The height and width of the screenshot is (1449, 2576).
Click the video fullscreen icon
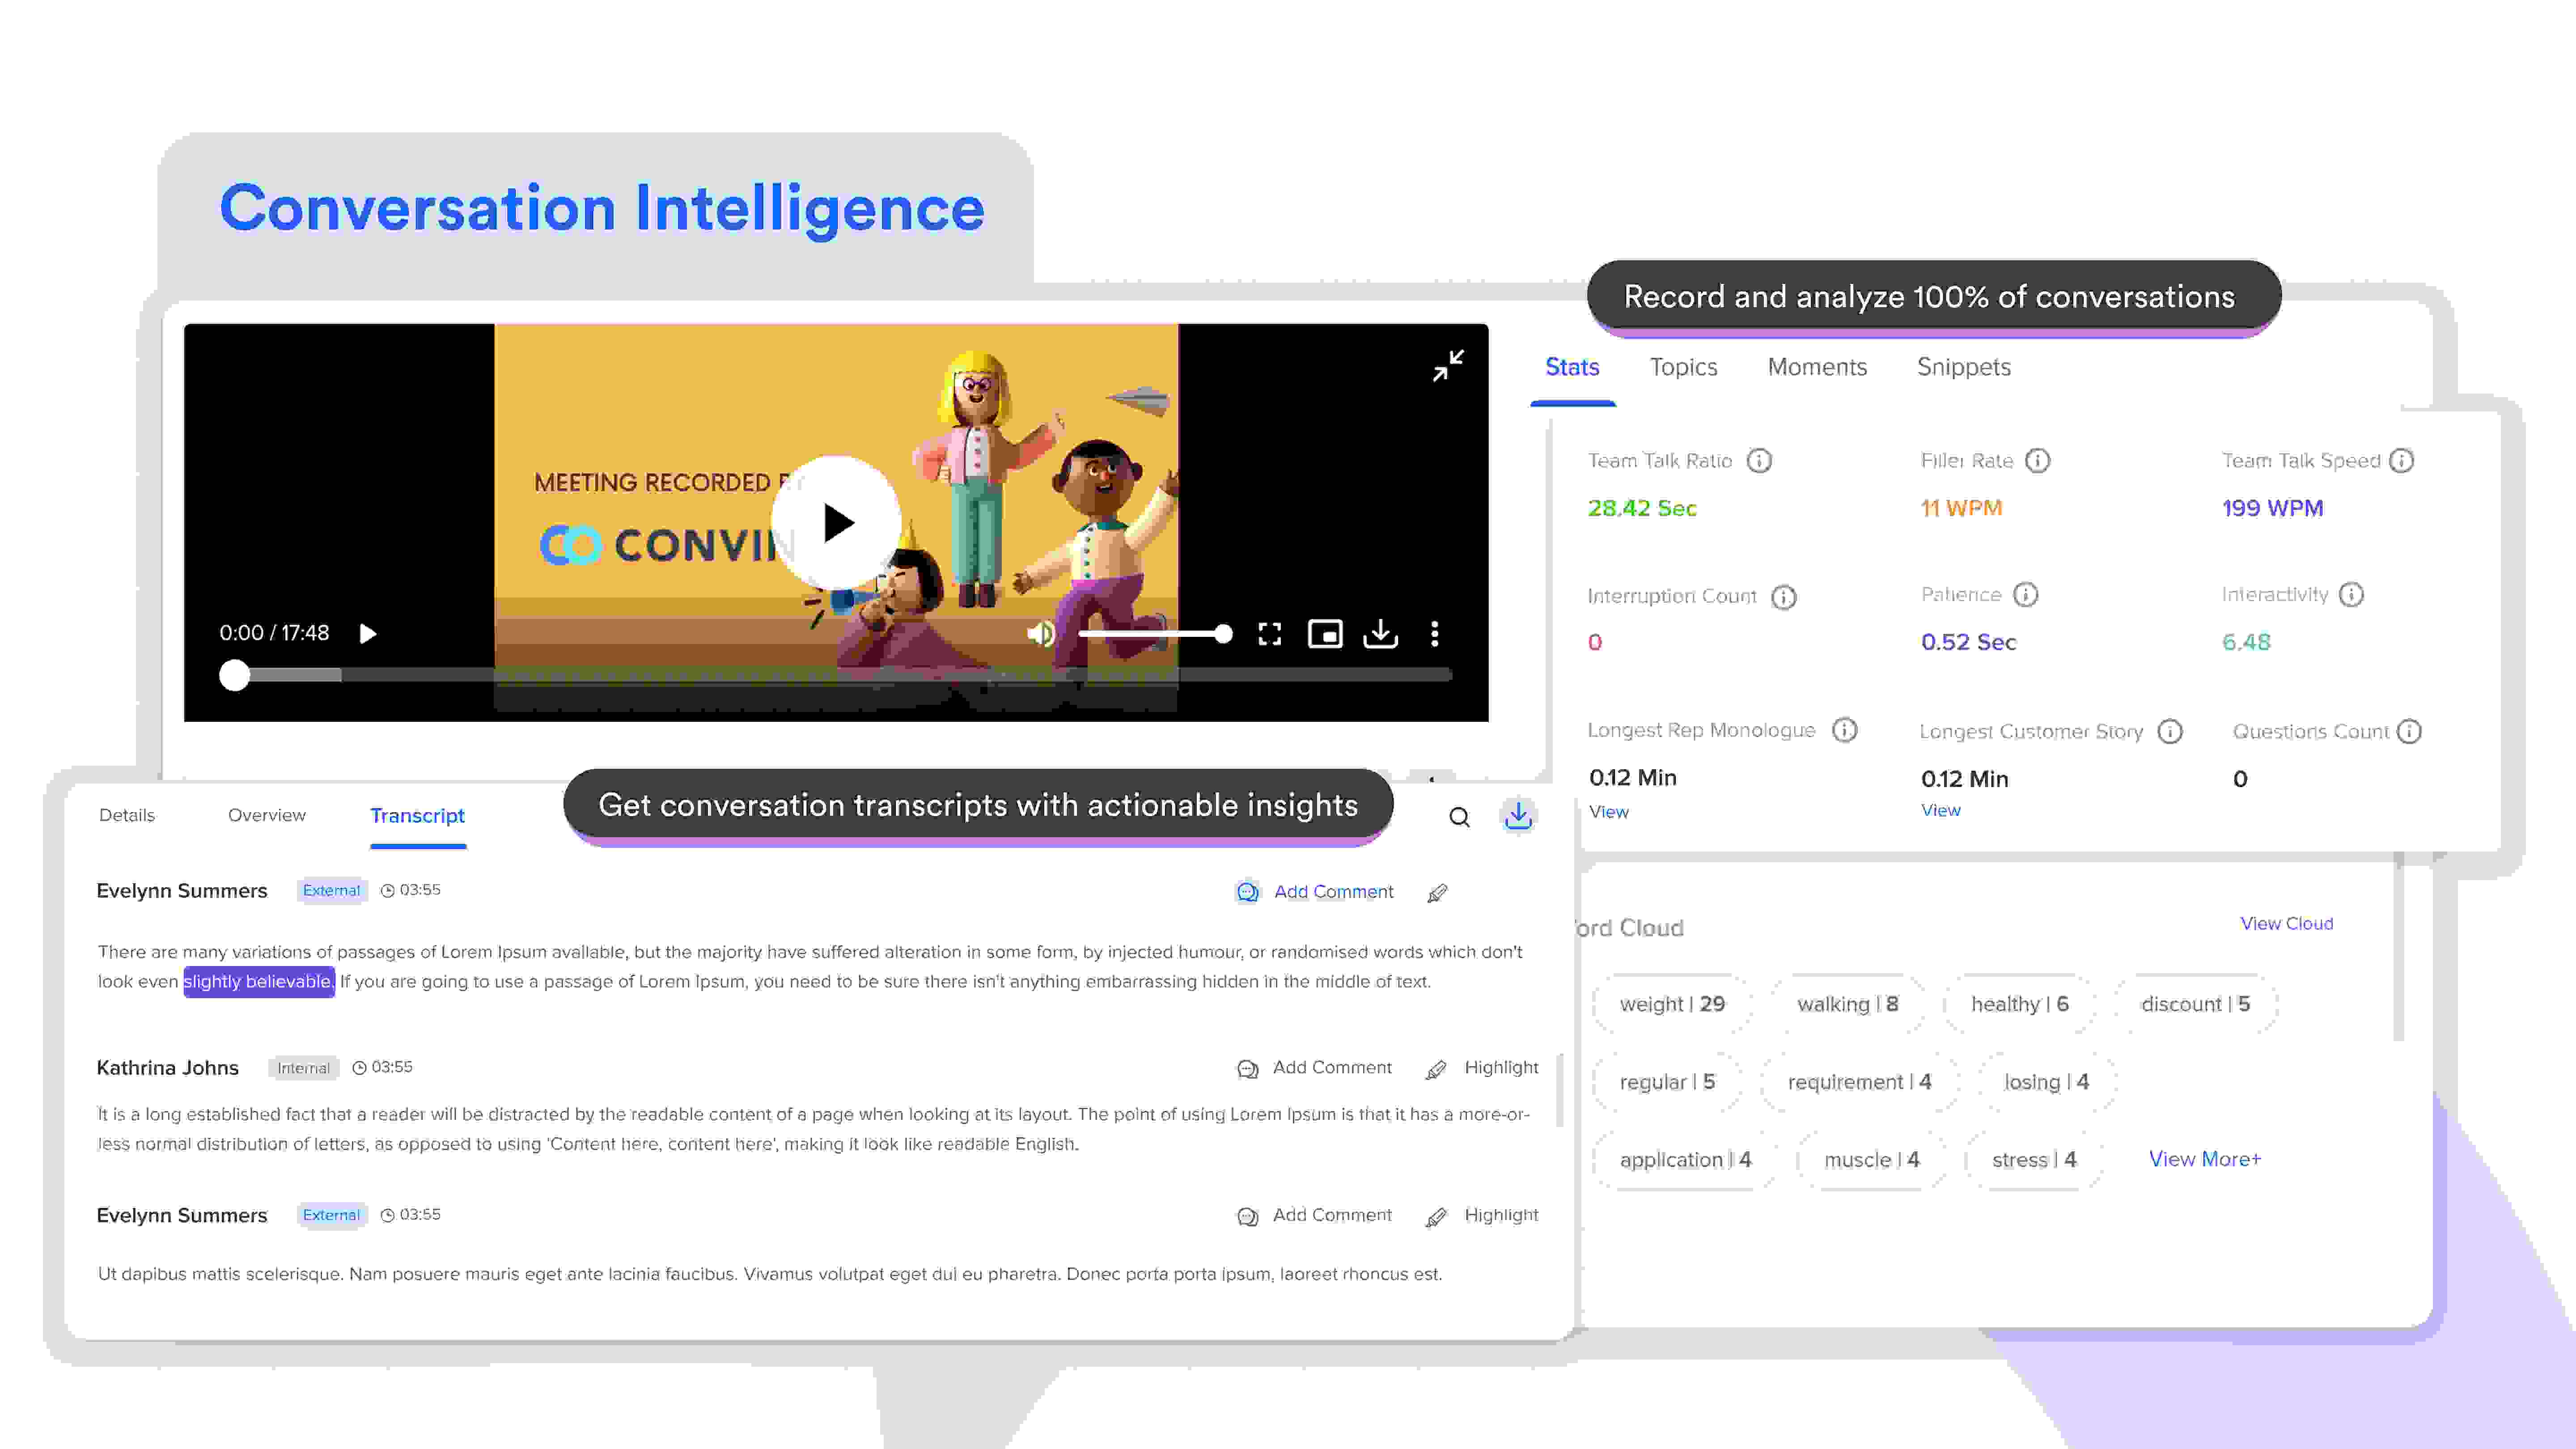tap(1269, 634)
